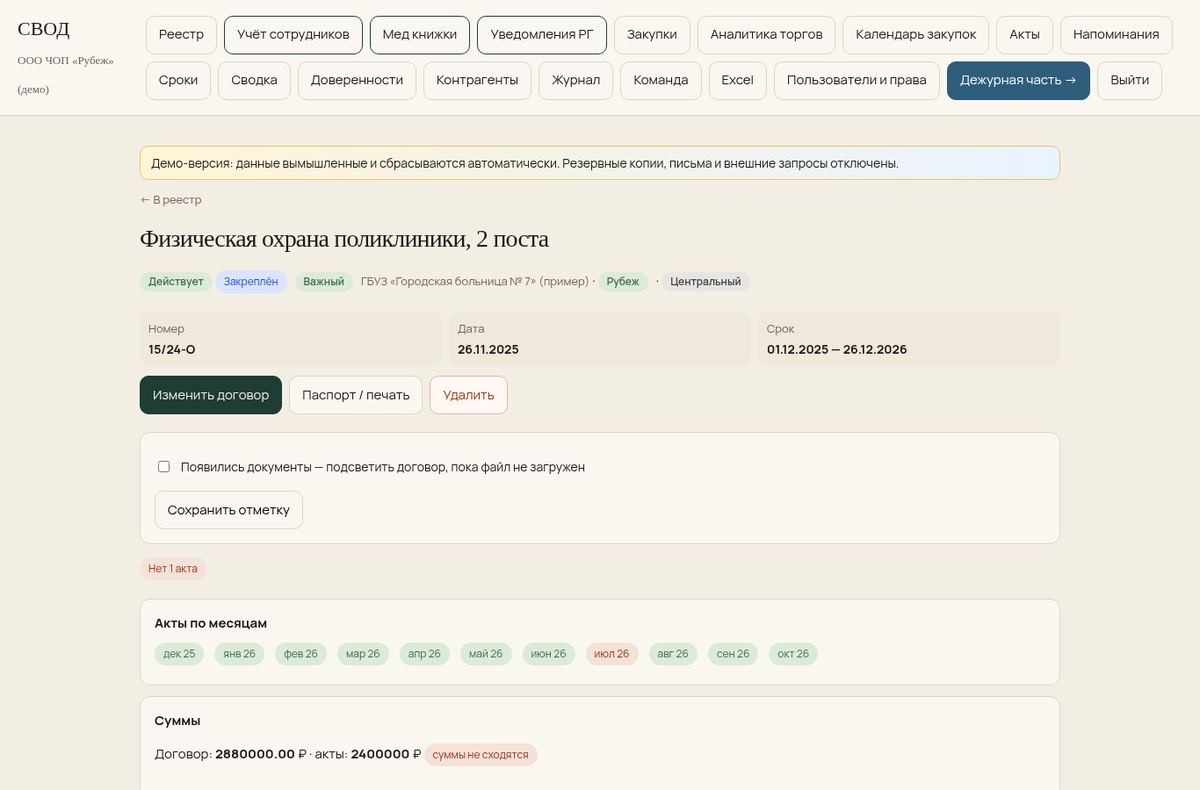The height and width of the screenshot is (790, 1200).
Task: Open the Журнал
Action: pyautogui.click(x=576, y=81)
